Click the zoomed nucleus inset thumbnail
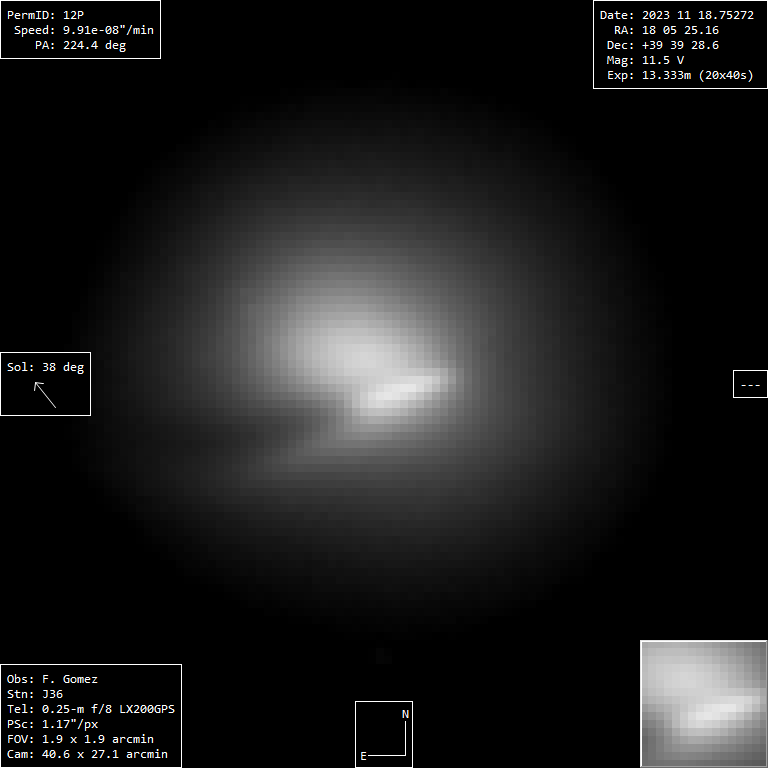The height and width of the screenshot is (768, 768). click(704, 704)
